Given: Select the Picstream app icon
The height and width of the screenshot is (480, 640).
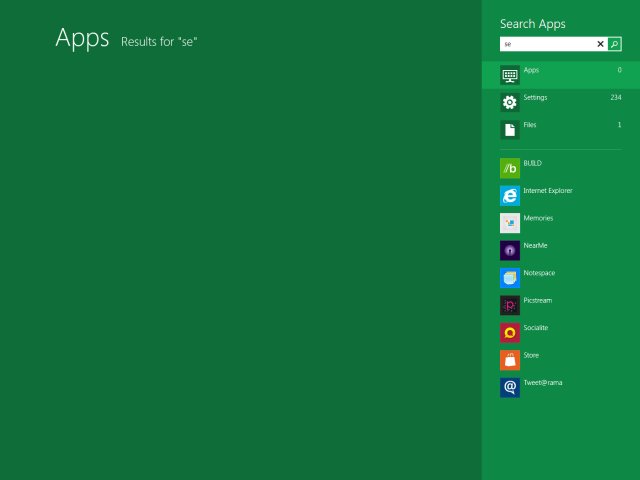Looking at the screenshot, I should pos(510,305).
